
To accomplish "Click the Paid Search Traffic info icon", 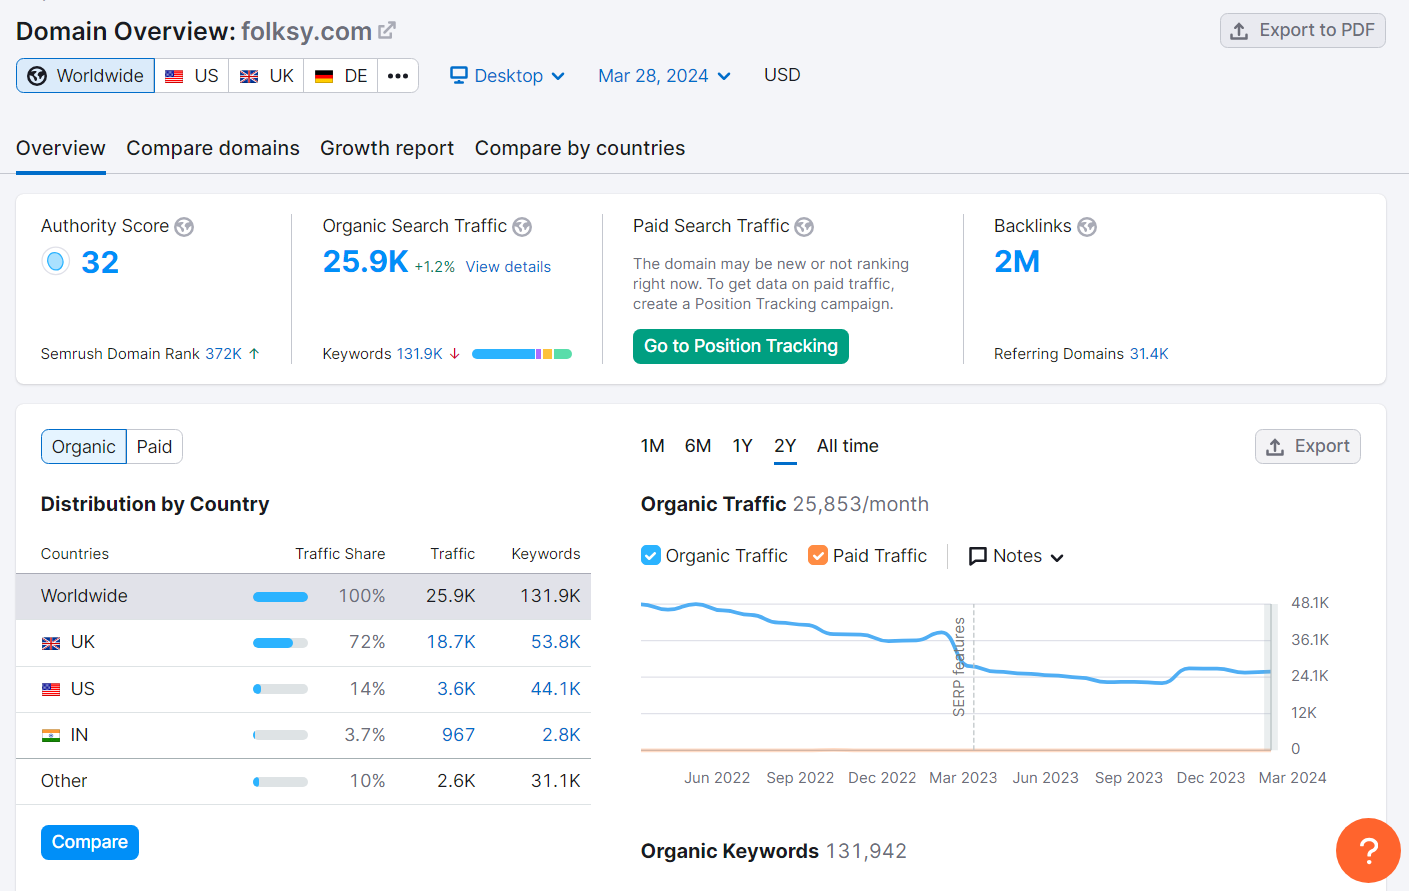I will (804, 226).
